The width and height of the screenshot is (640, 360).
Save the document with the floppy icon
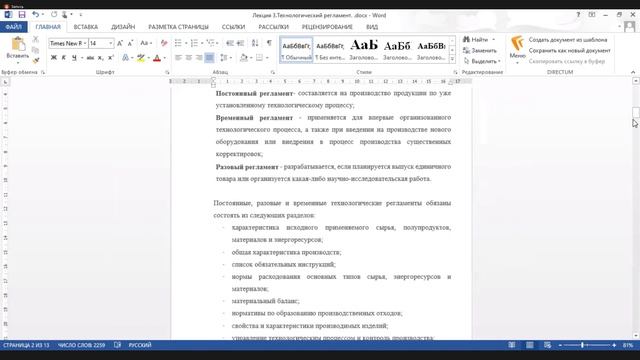(22, 15)
